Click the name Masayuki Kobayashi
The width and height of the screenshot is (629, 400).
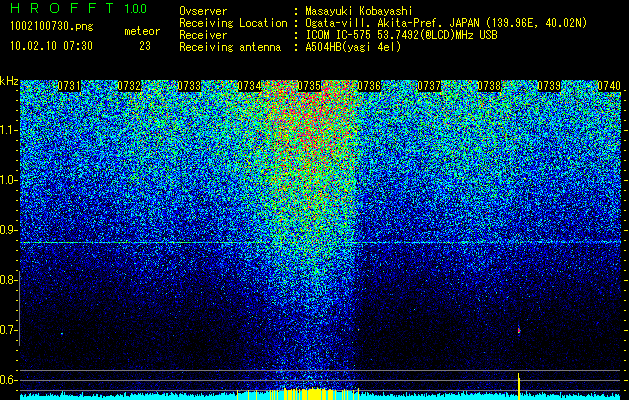tap(358, 11)
